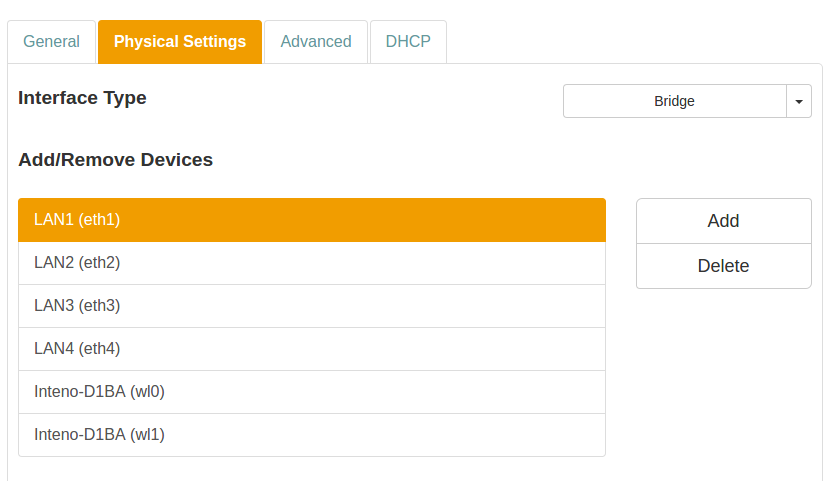Open the Bridge interface type dropdown
Image resolution: width=827 pixels, height=481 pixels.
click(675, 101)
